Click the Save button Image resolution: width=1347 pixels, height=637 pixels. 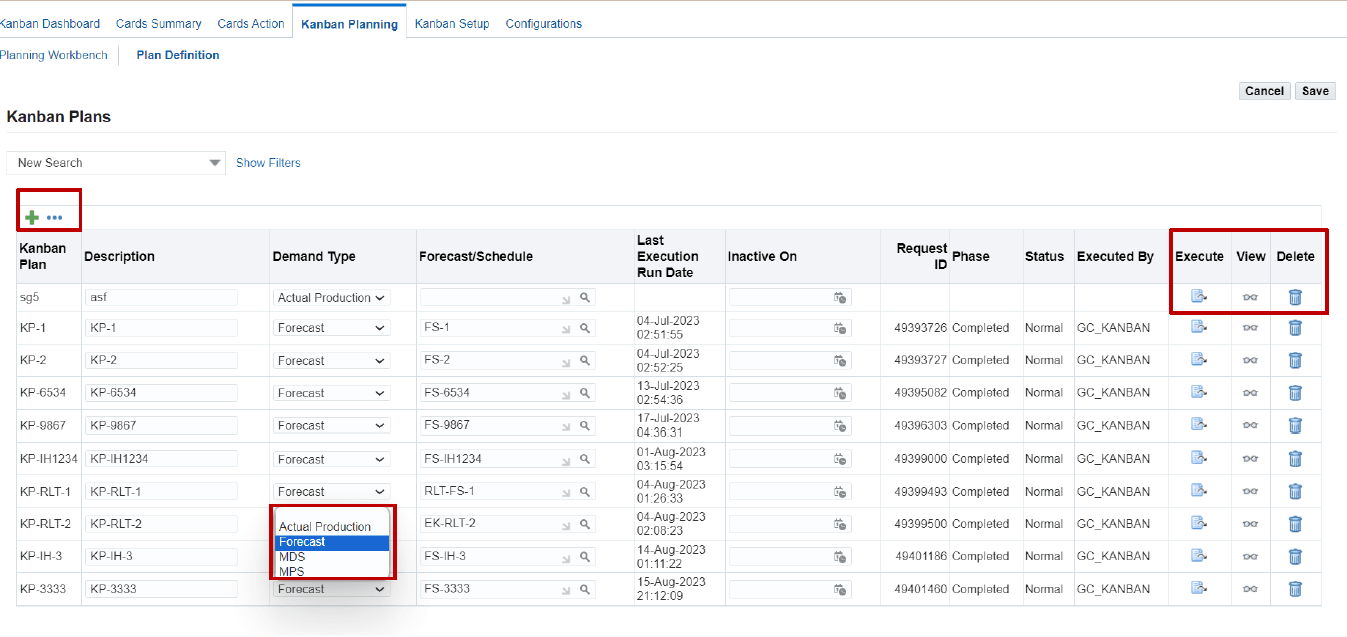1315,91
